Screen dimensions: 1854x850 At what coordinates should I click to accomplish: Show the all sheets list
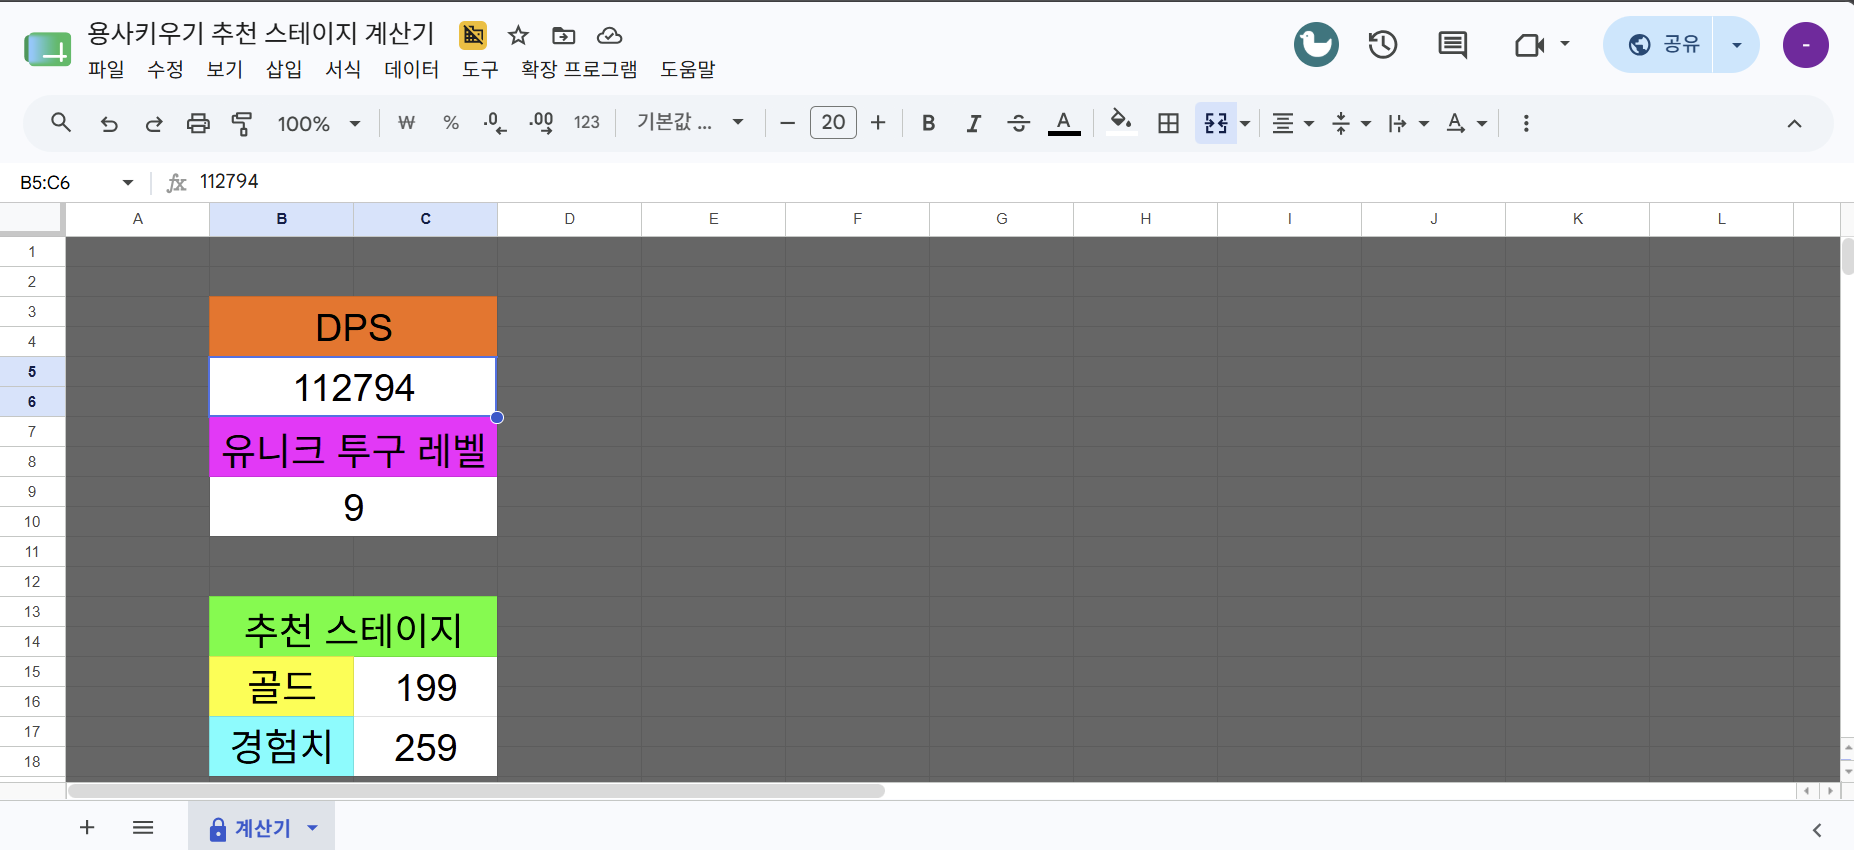(x=143, y=827)
